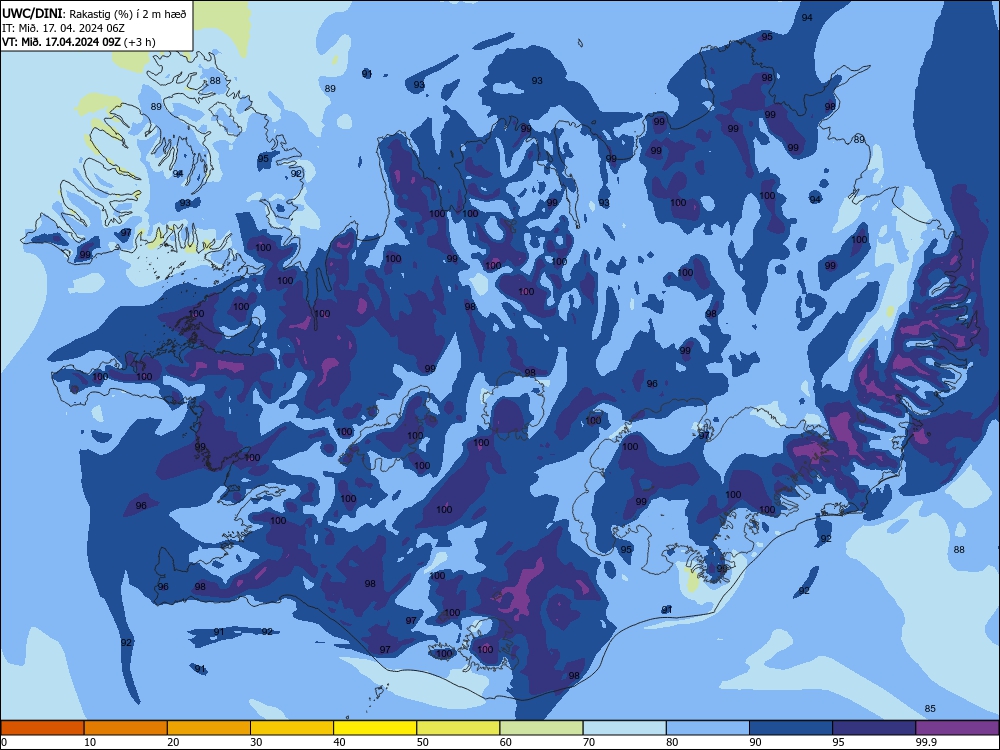Image resolution: width=1000 pixels, height=750 pixels.
Task: Click the legend label '40'
Action: [340, 742]
